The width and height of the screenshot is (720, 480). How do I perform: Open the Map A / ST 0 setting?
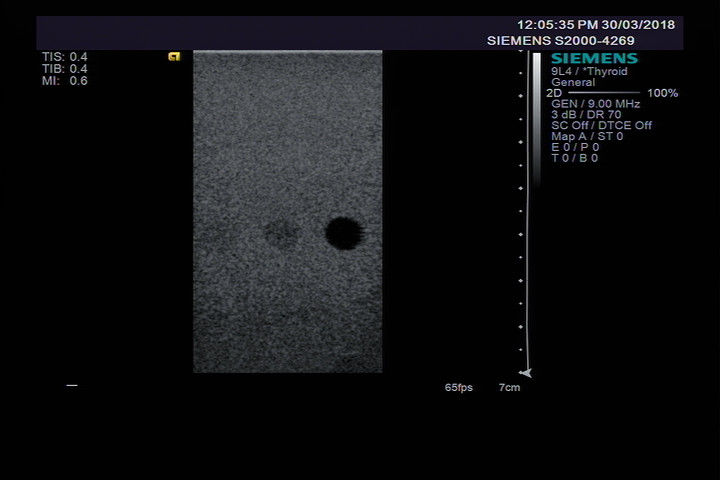[x=587, y=136]
